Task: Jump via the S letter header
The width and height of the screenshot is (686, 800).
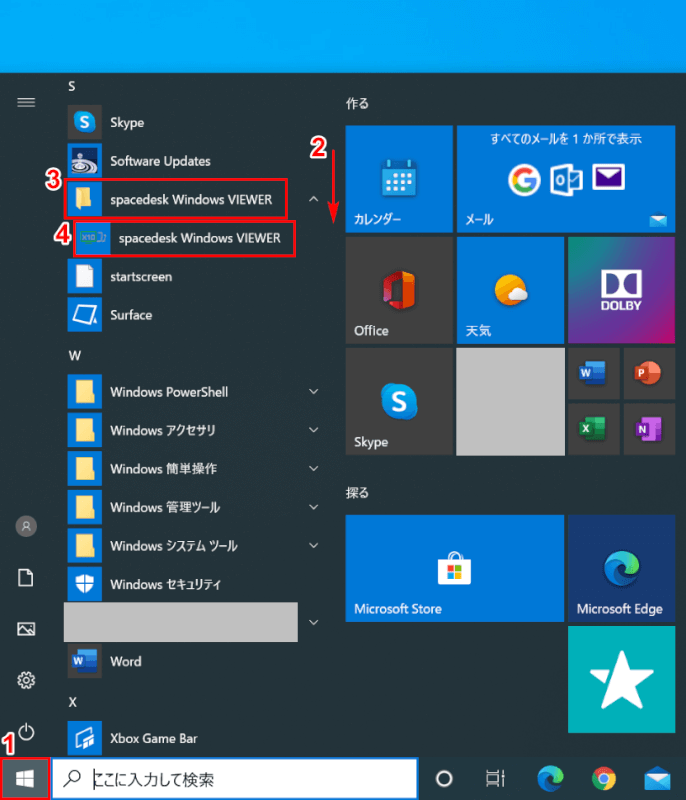Action: pyautogui.click(x=72, y=86)
